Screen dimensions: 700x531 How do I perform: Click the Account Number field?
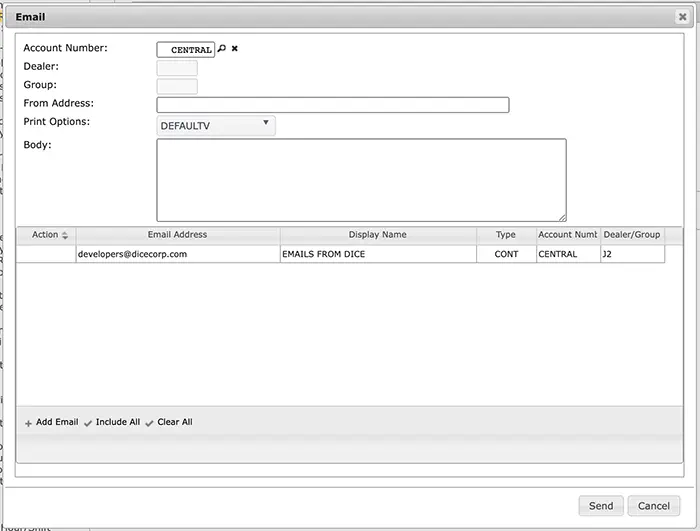(186, 50)
